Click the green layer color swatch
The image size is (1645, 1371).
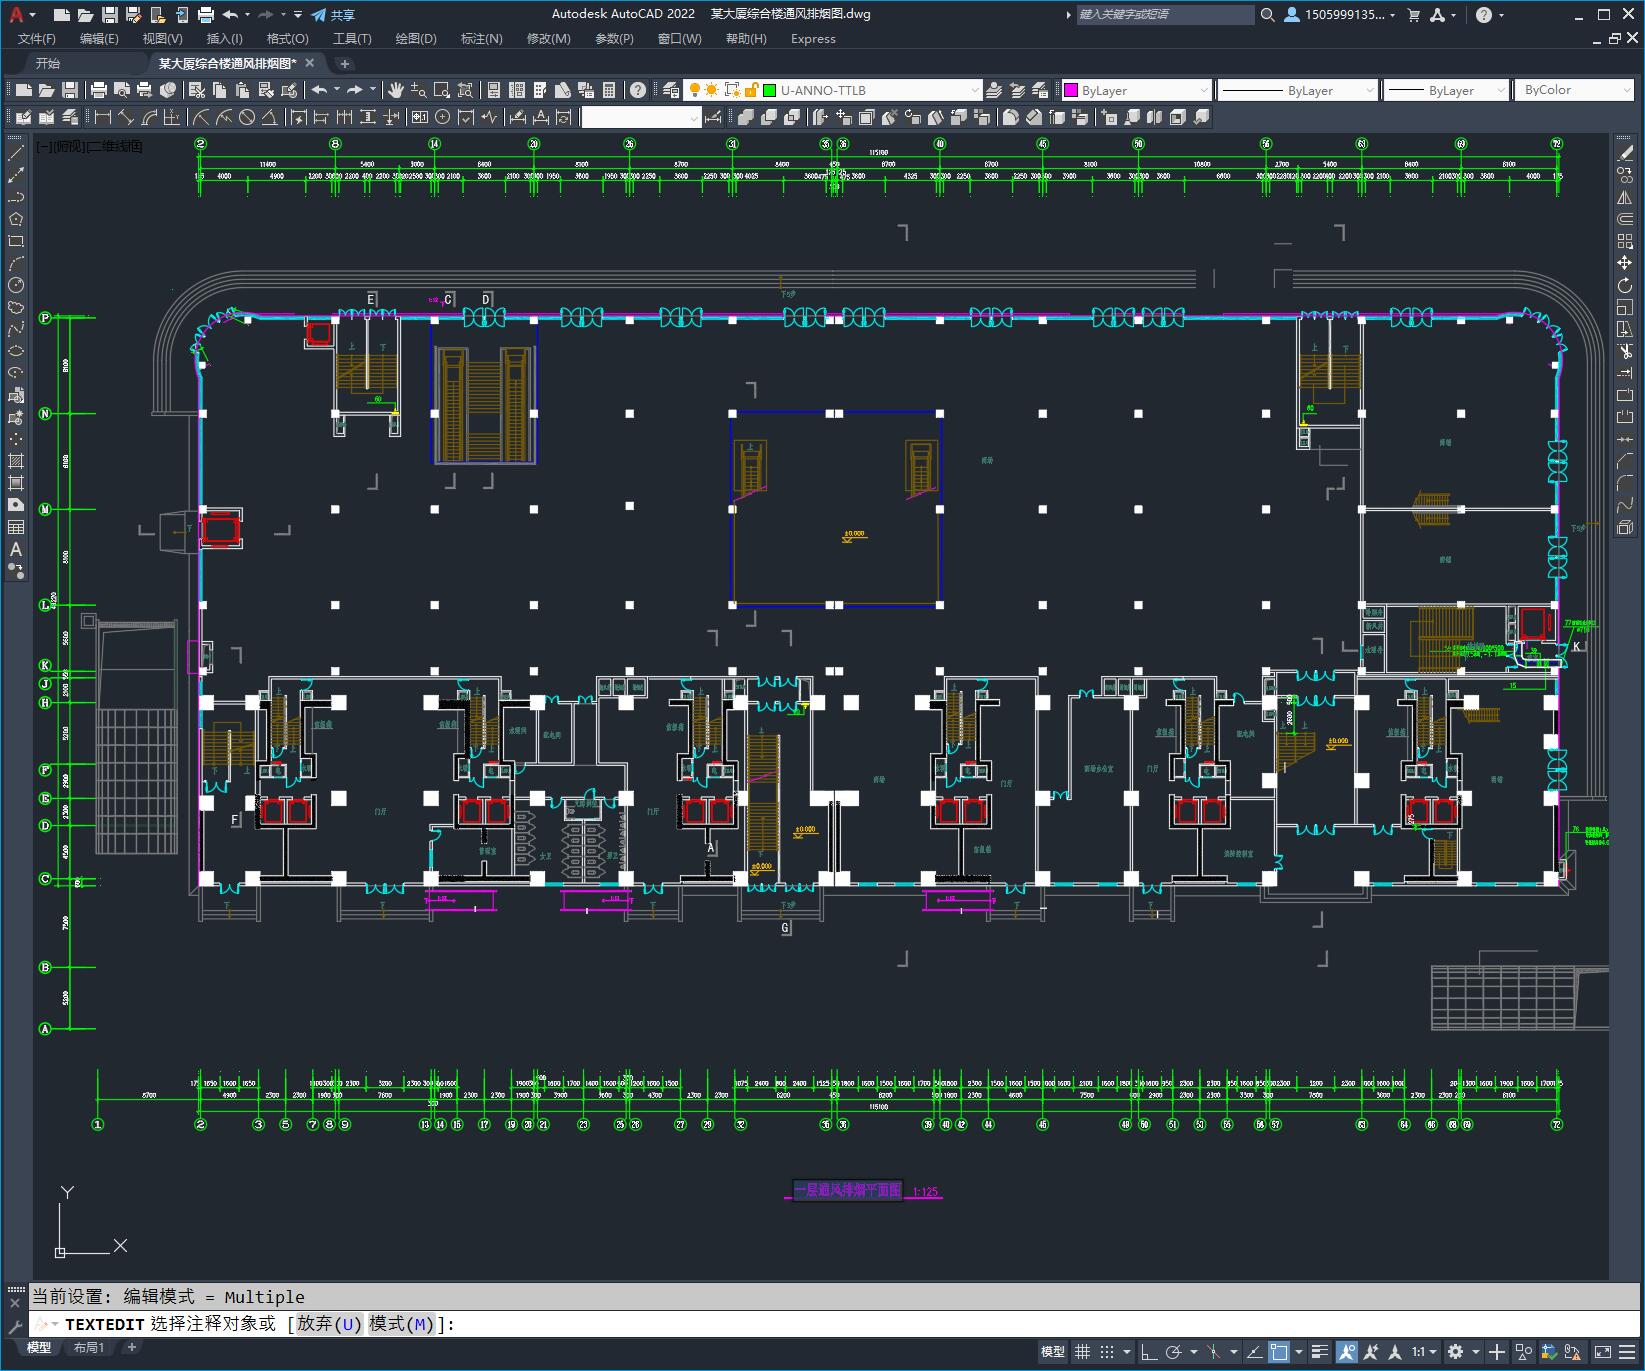click(x=770, y=90)
